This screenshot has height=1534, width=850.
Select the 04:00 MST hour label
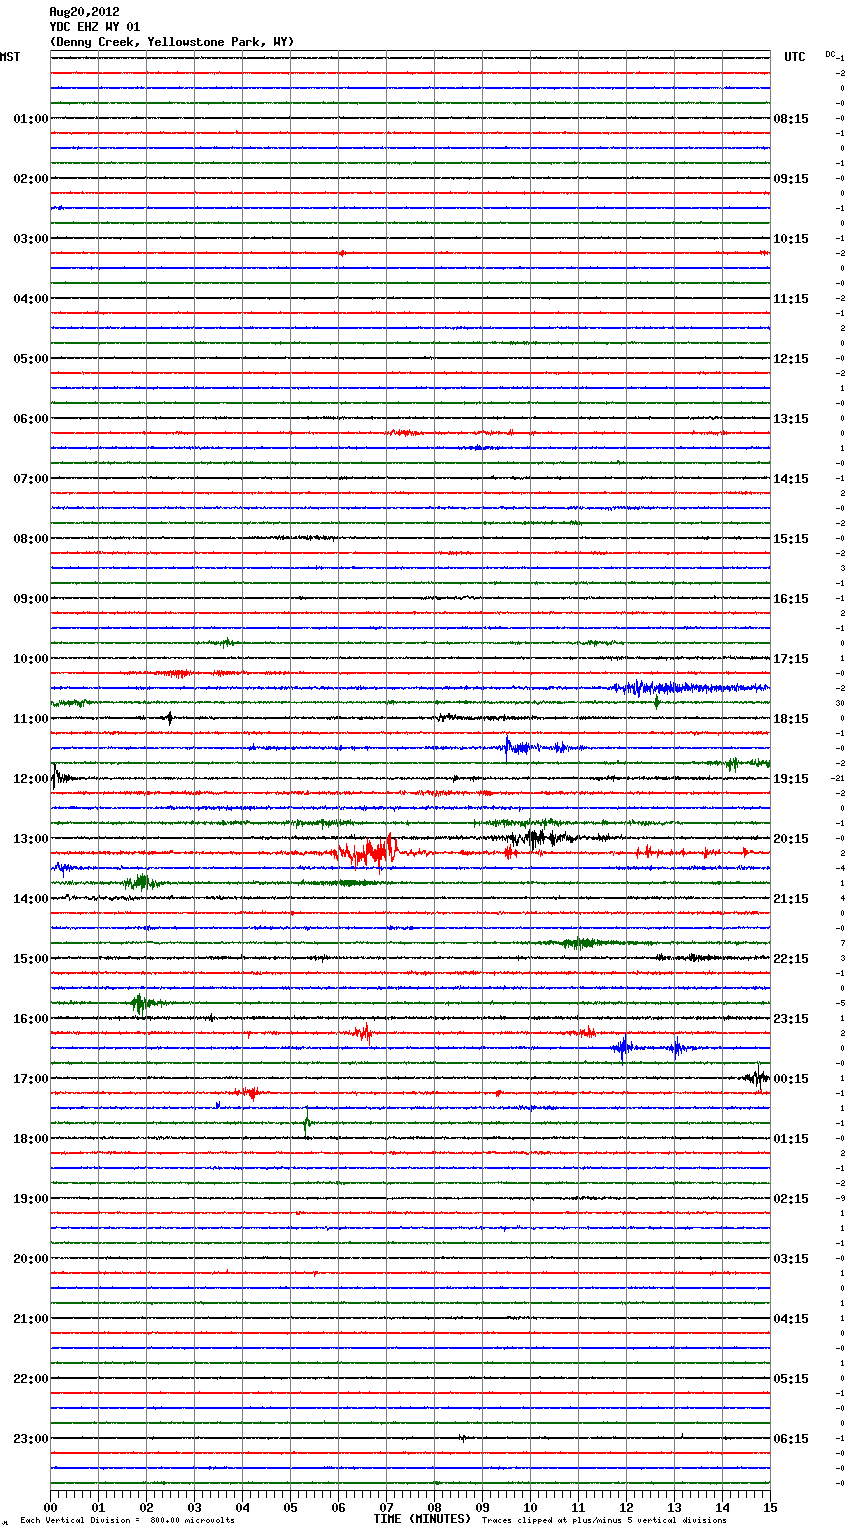click(x=31, y=299)
